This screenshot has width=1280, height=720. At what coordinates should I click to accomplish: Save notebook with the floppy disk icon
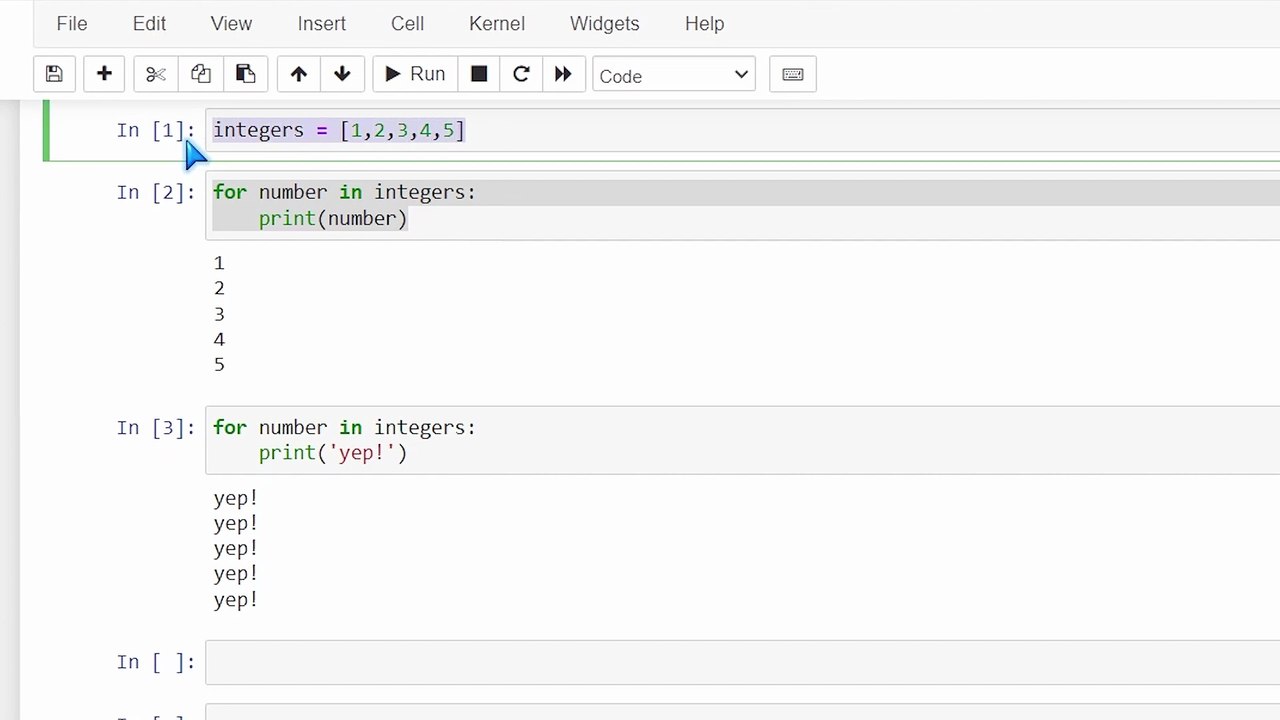click(x=54, y=74)
